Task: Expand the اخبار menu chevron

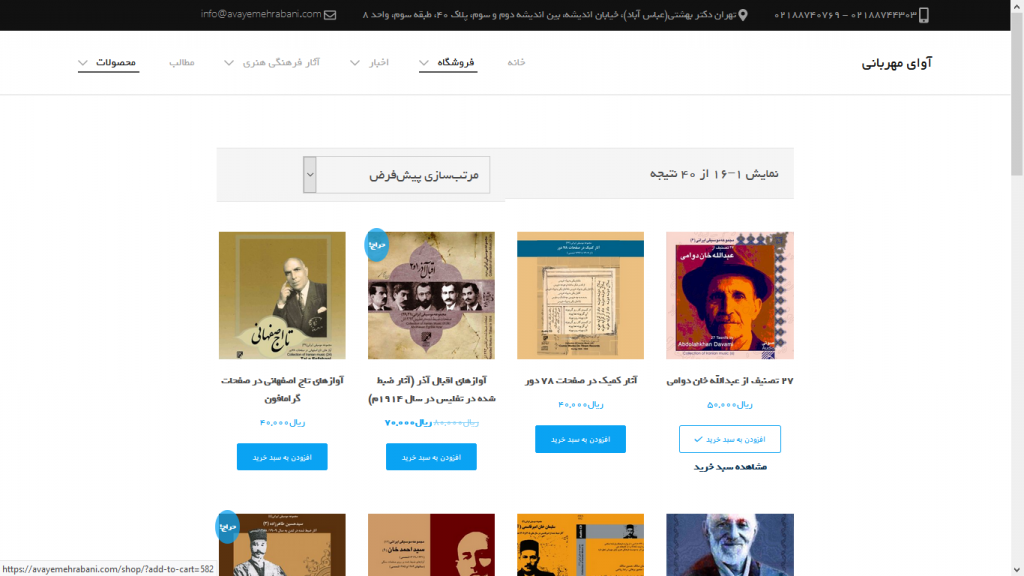Action: click(355, 63)
